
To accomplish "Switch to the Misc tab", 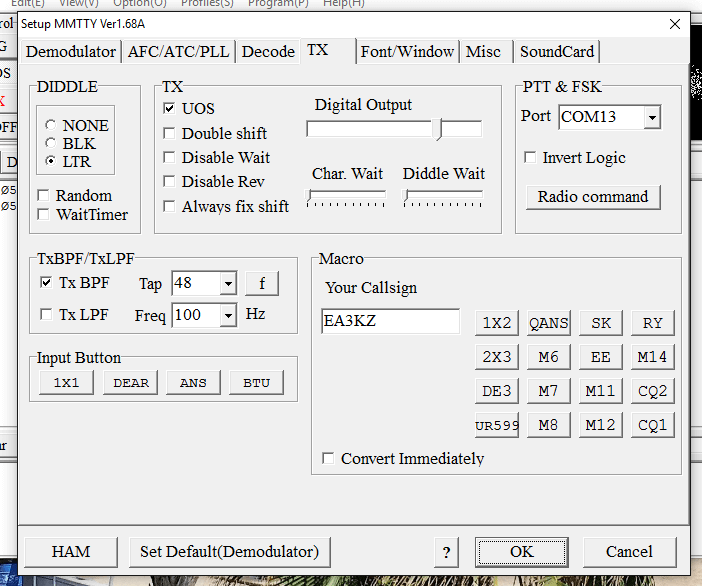I will tap(486, 52).
